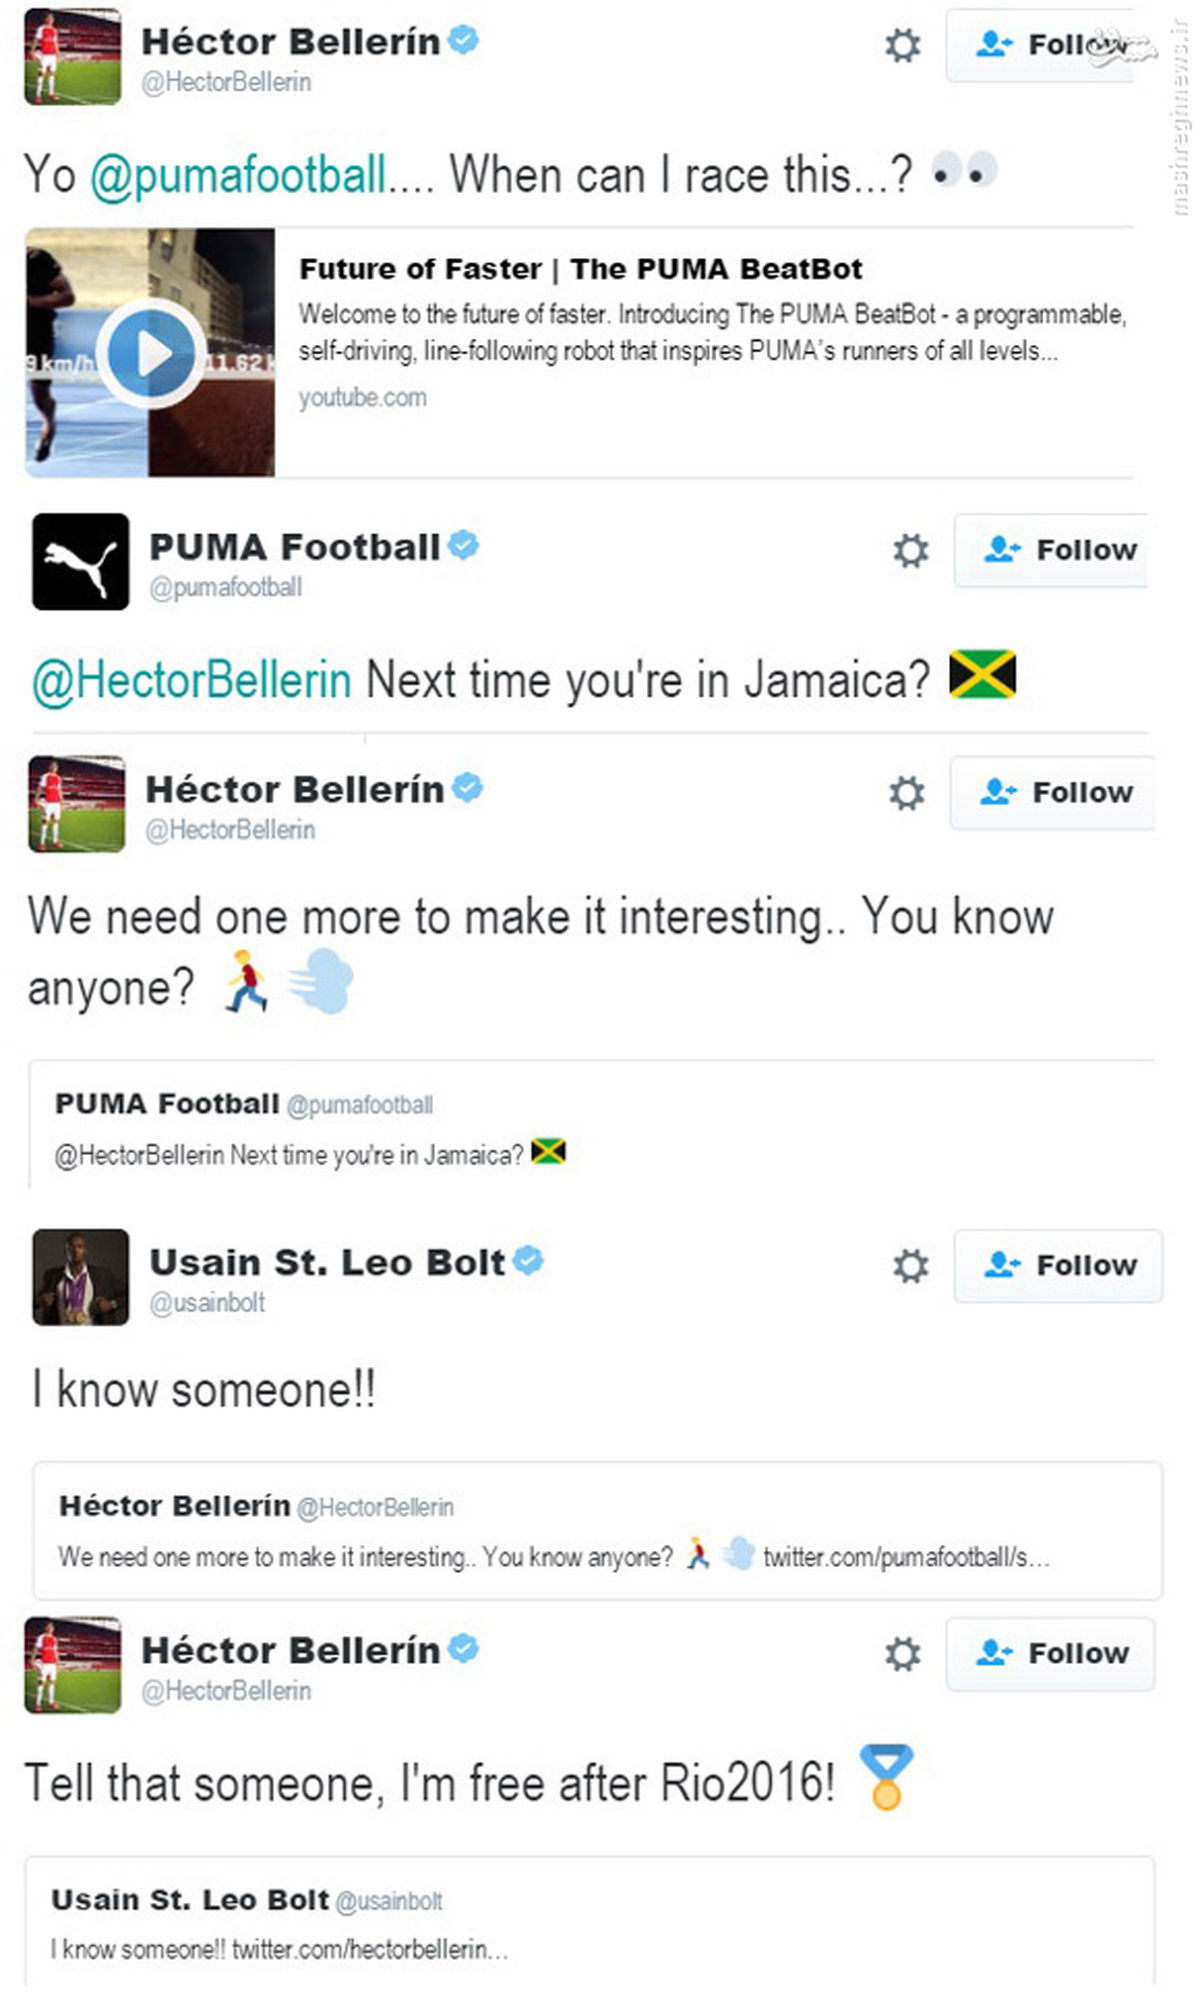Open the @pumafootball mention link

coord(238,176)
